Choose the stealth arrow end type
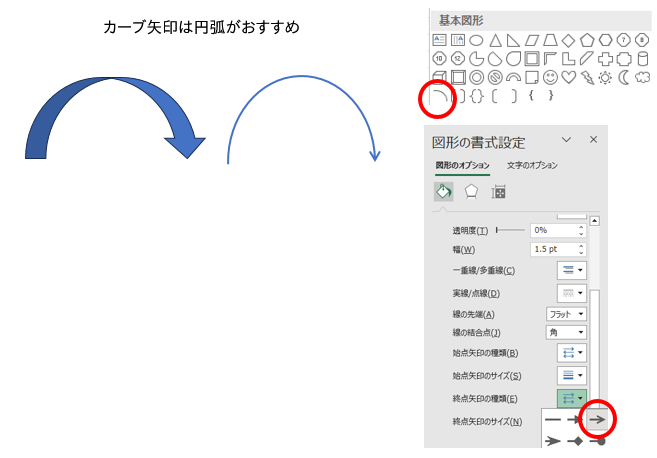This screenshot has height=458, width=657. pos(553,440)
